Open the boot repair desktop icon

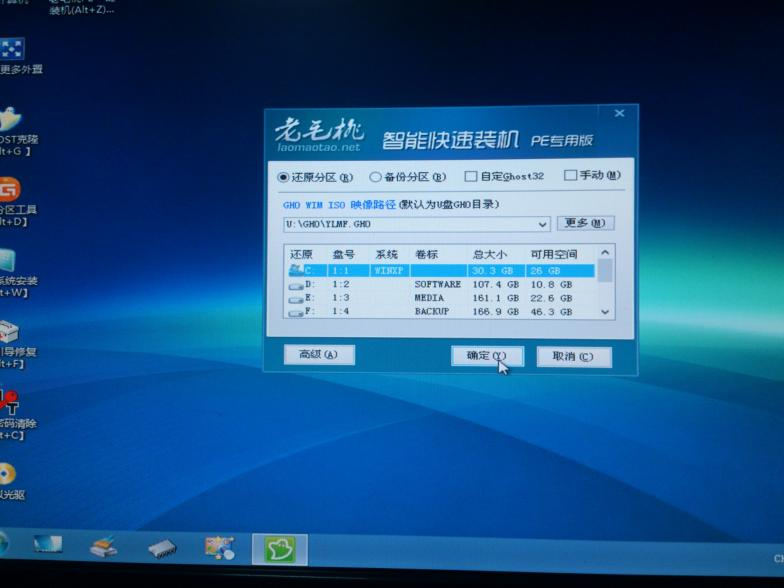coord(8,333)
